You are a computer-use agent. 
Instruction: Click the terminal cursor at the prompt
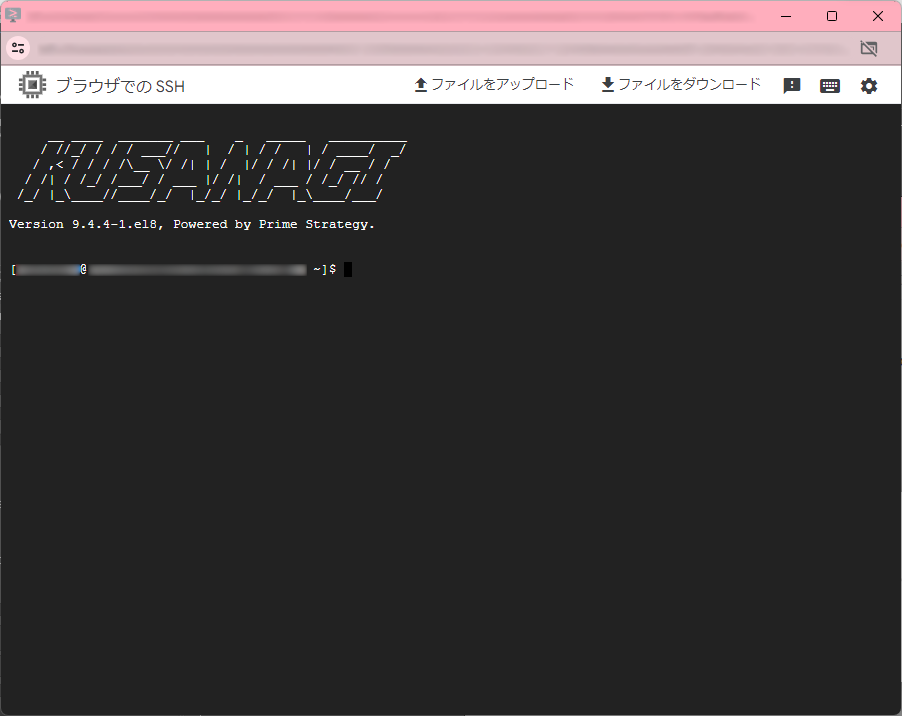(348, 269)
